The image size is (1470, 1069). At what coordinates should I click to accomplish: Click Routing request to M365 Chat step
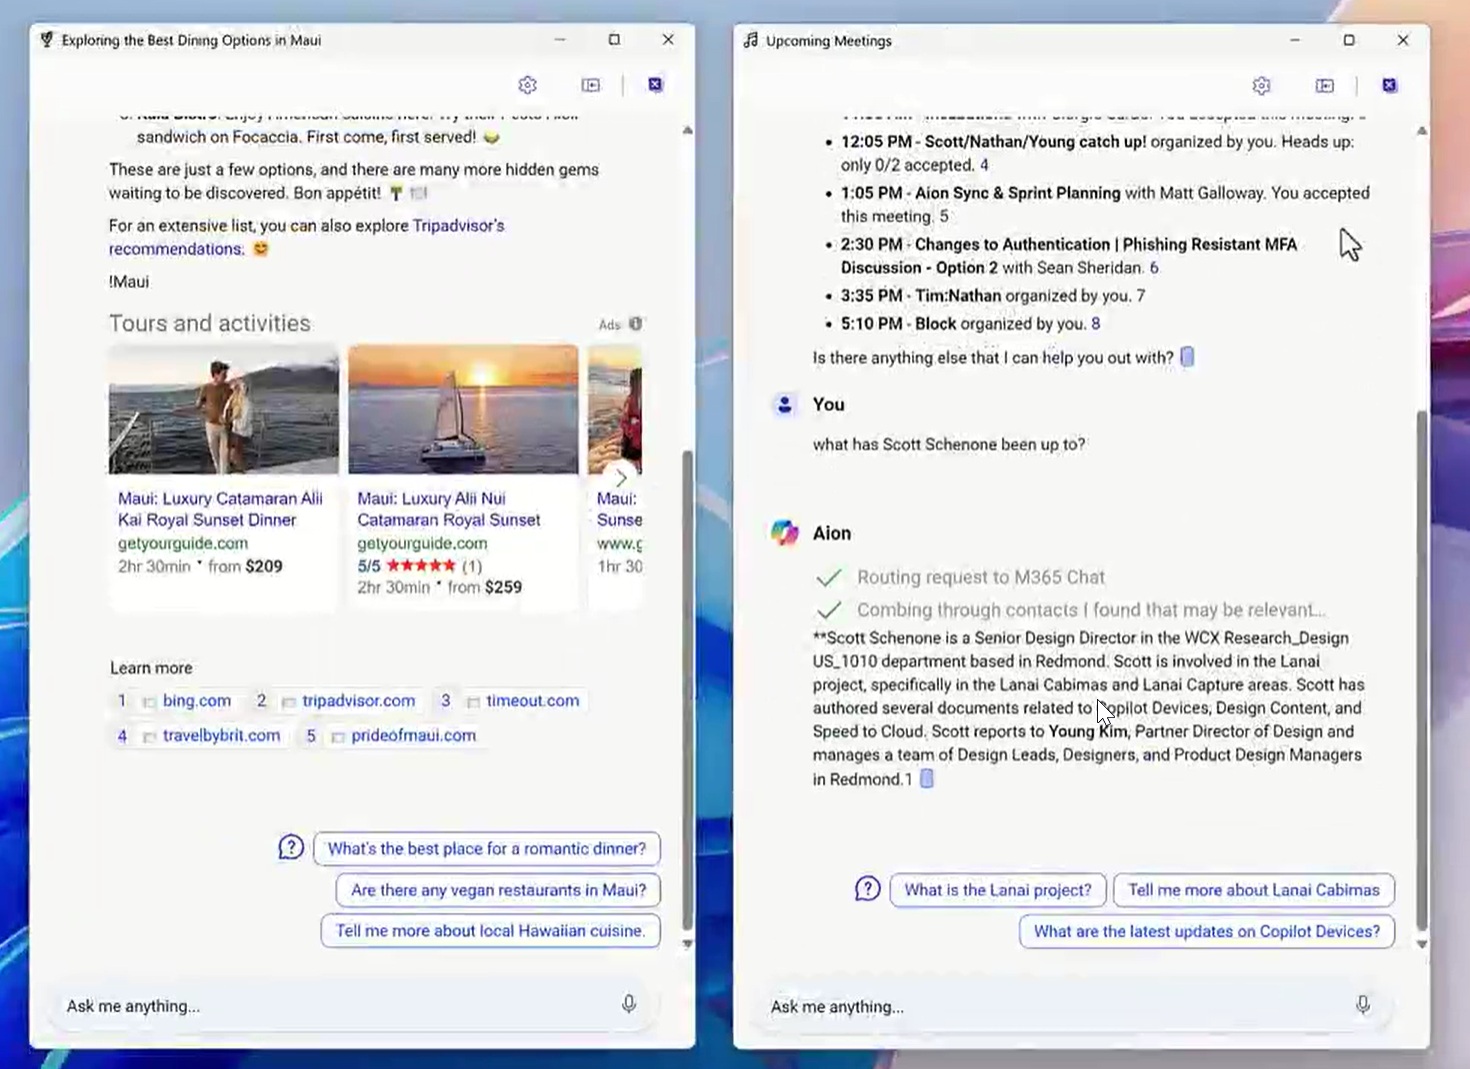980,577
